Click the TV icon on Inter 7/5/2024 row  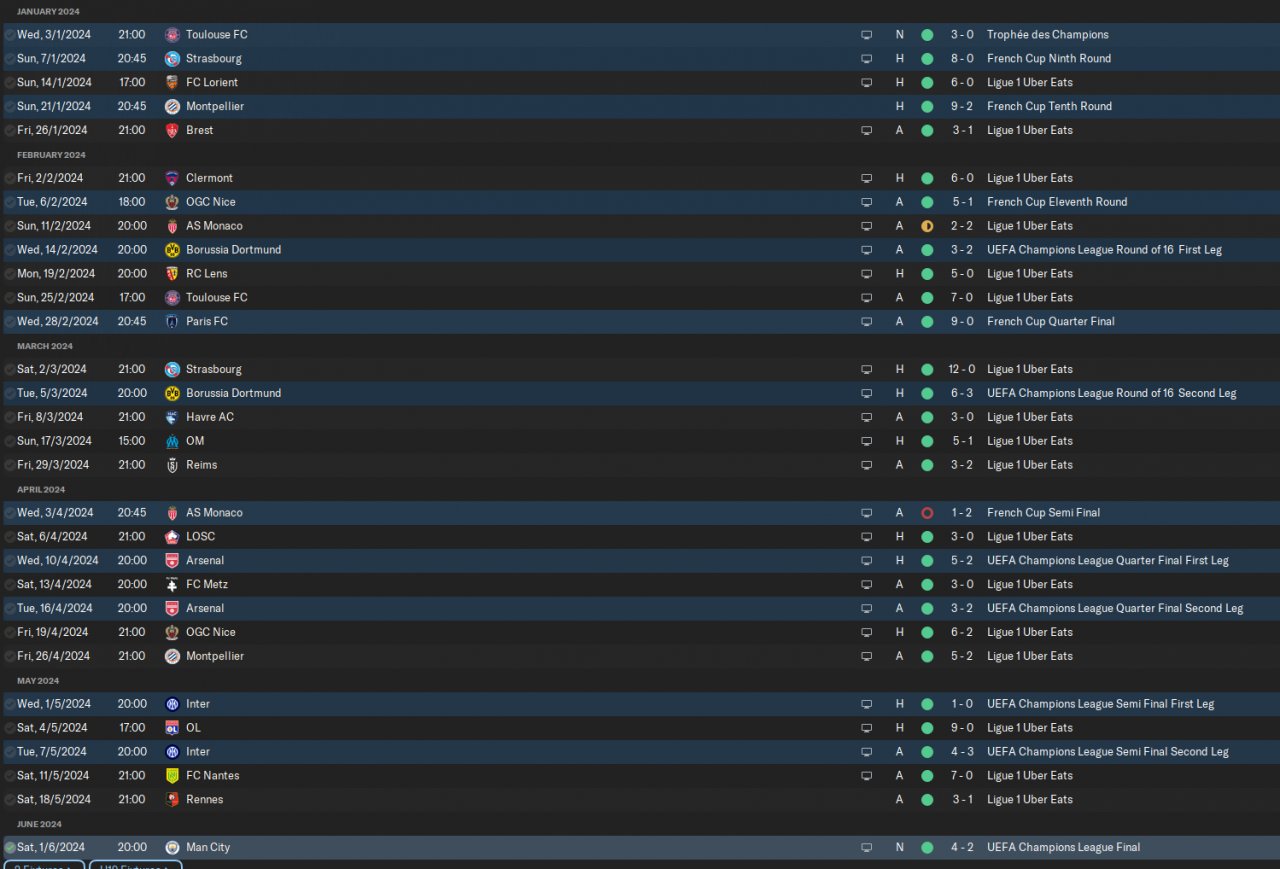click(867, 752)
